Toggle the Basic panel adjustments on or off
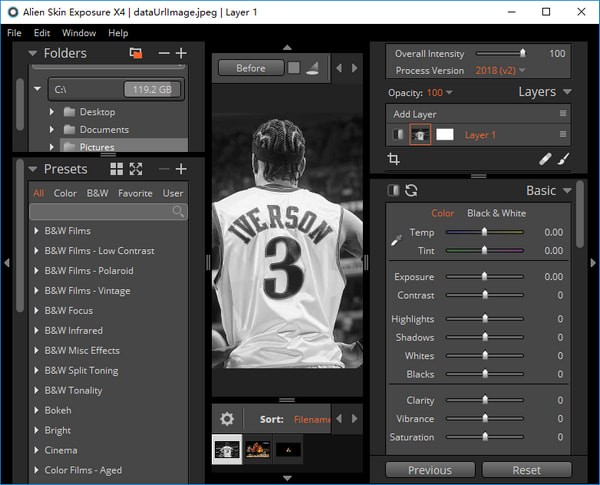Screen dimensions: 600x485 click(393, 190)
